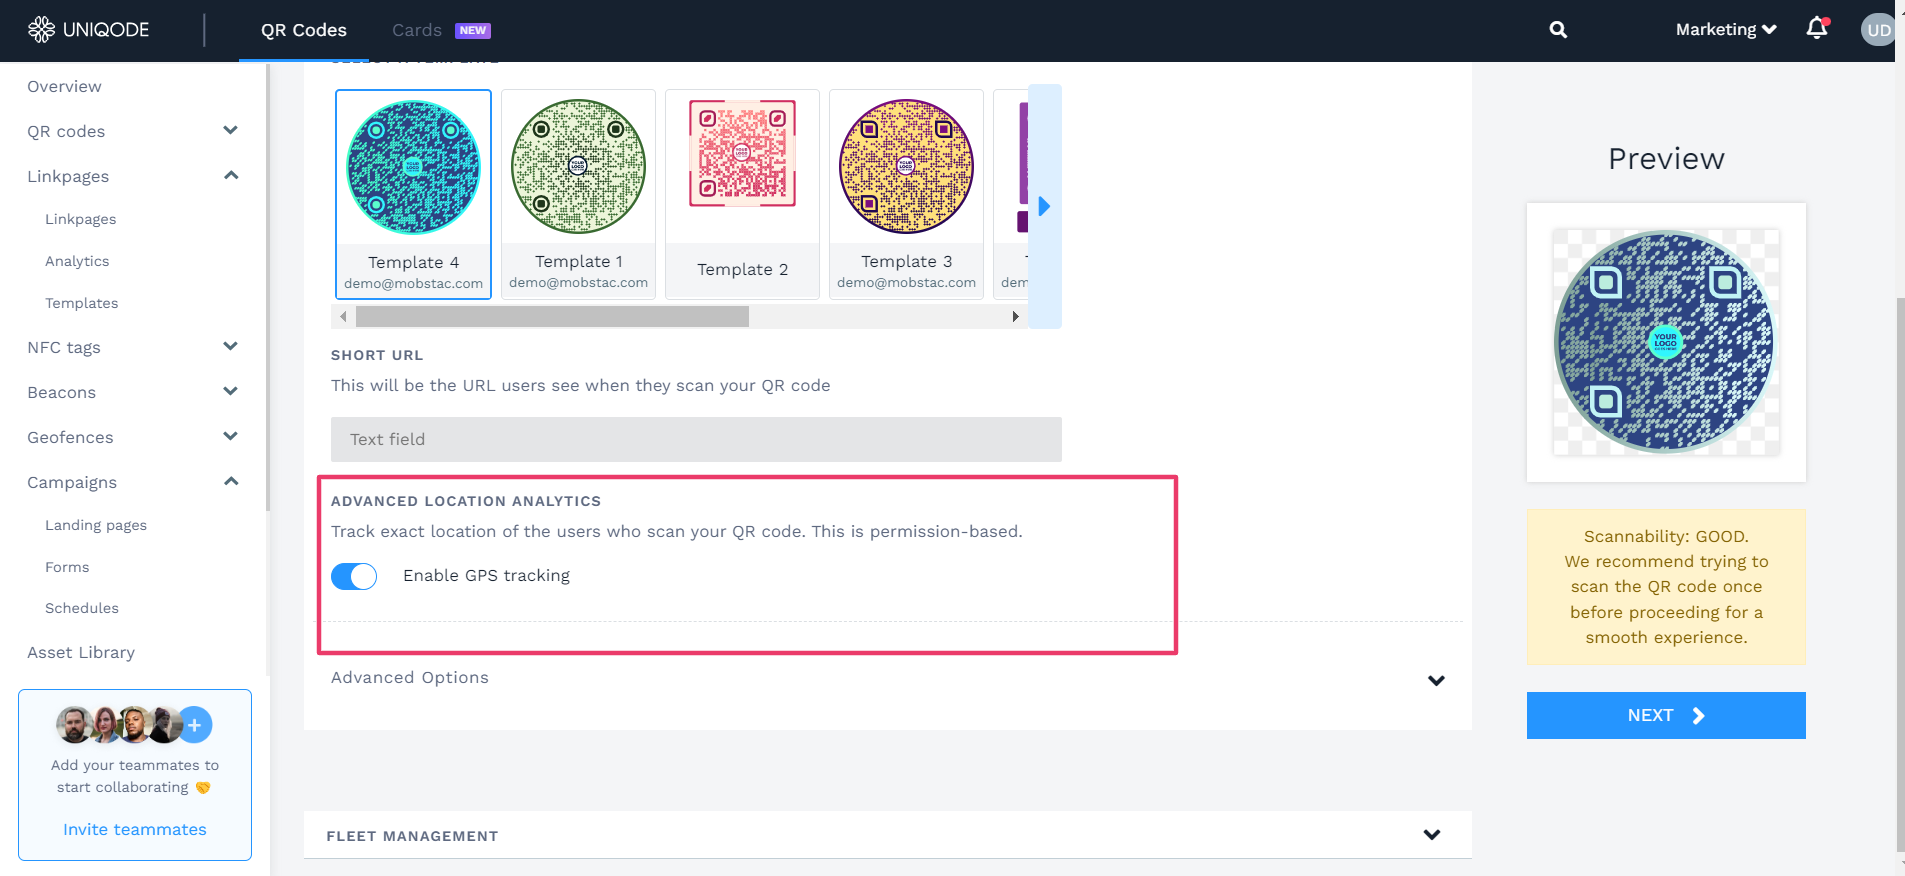Open the UD user avatar menu

tap(1878, 30)
